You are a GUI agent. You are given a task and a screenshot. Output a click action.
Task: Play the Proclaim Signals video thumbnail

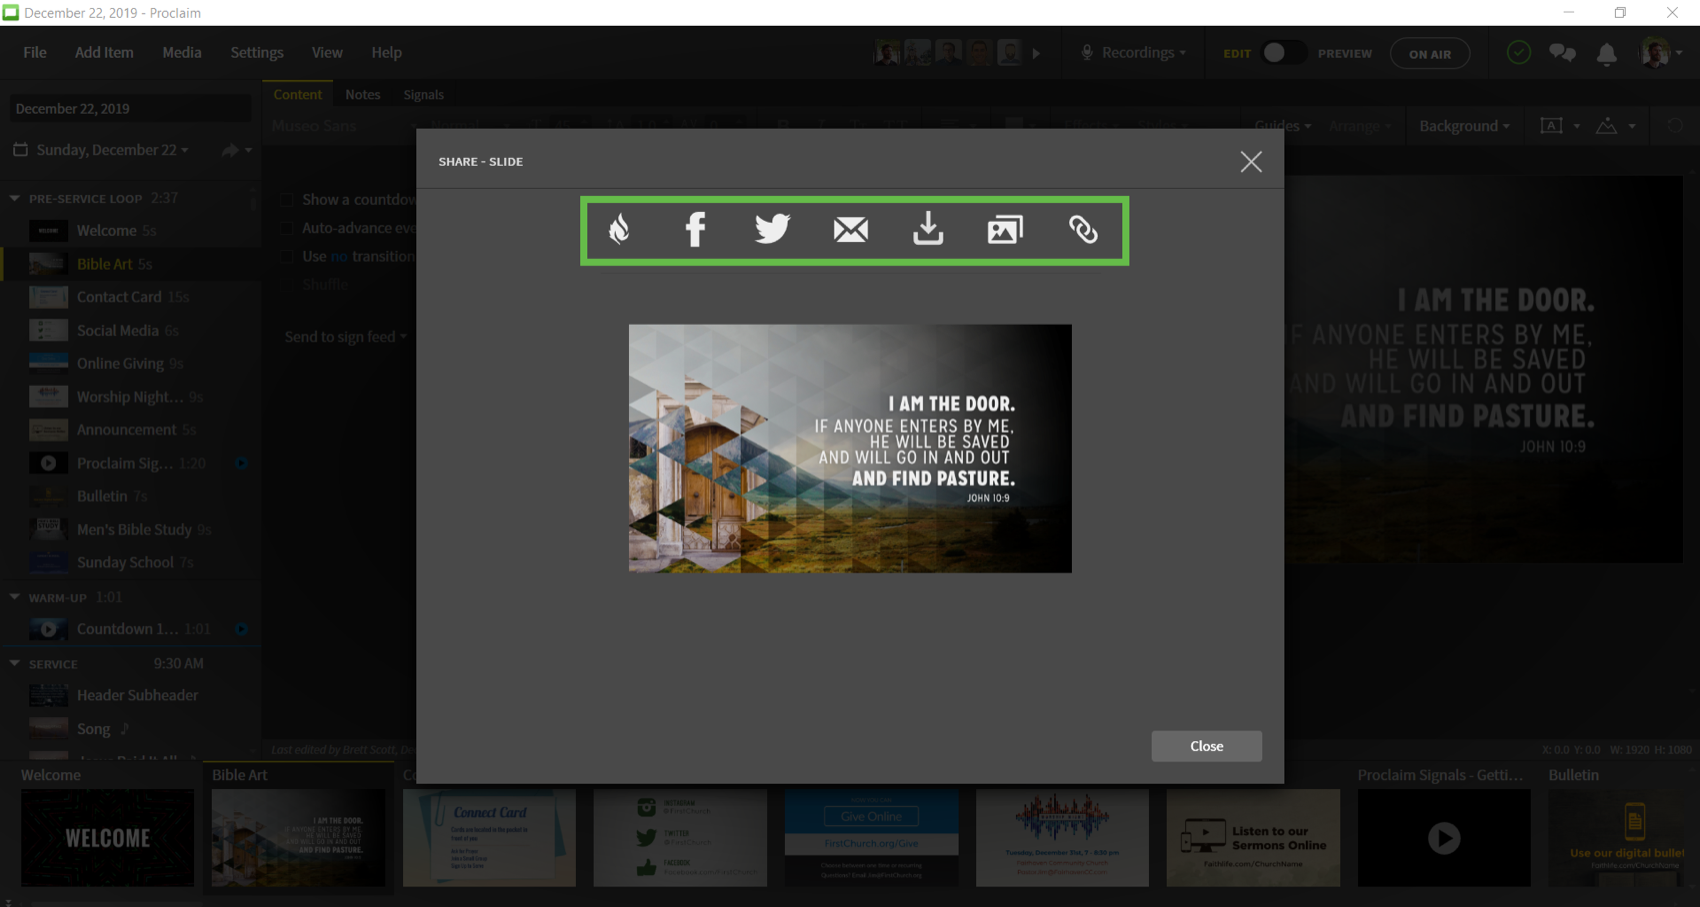point(1444,837)
